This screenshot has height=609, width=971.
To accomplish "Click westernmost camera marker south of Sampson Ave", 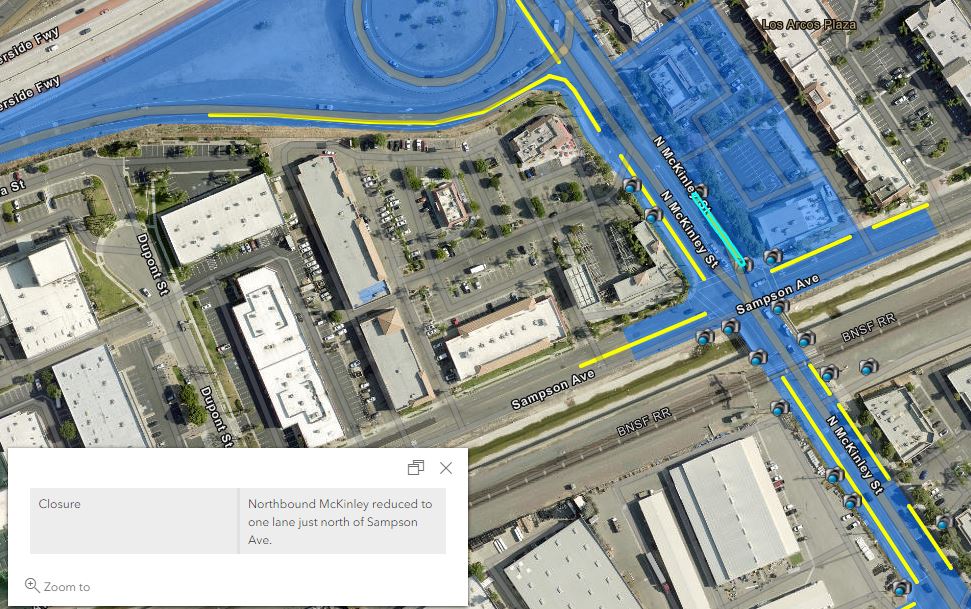I will pyautogui.click(x=705, y=337).
